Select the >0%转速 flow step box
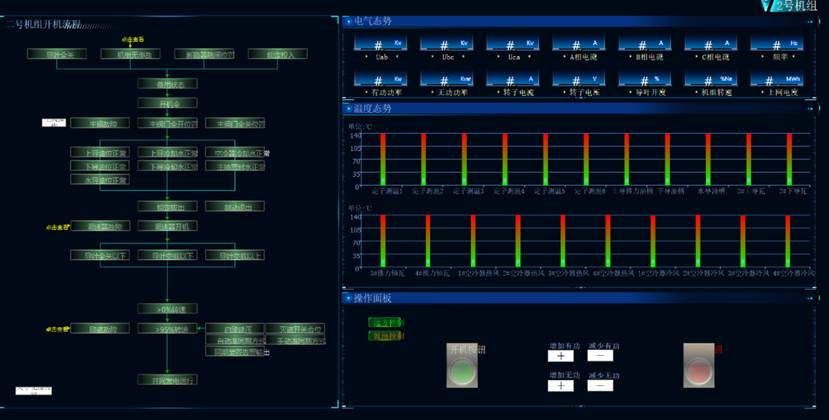 point(168,309)
